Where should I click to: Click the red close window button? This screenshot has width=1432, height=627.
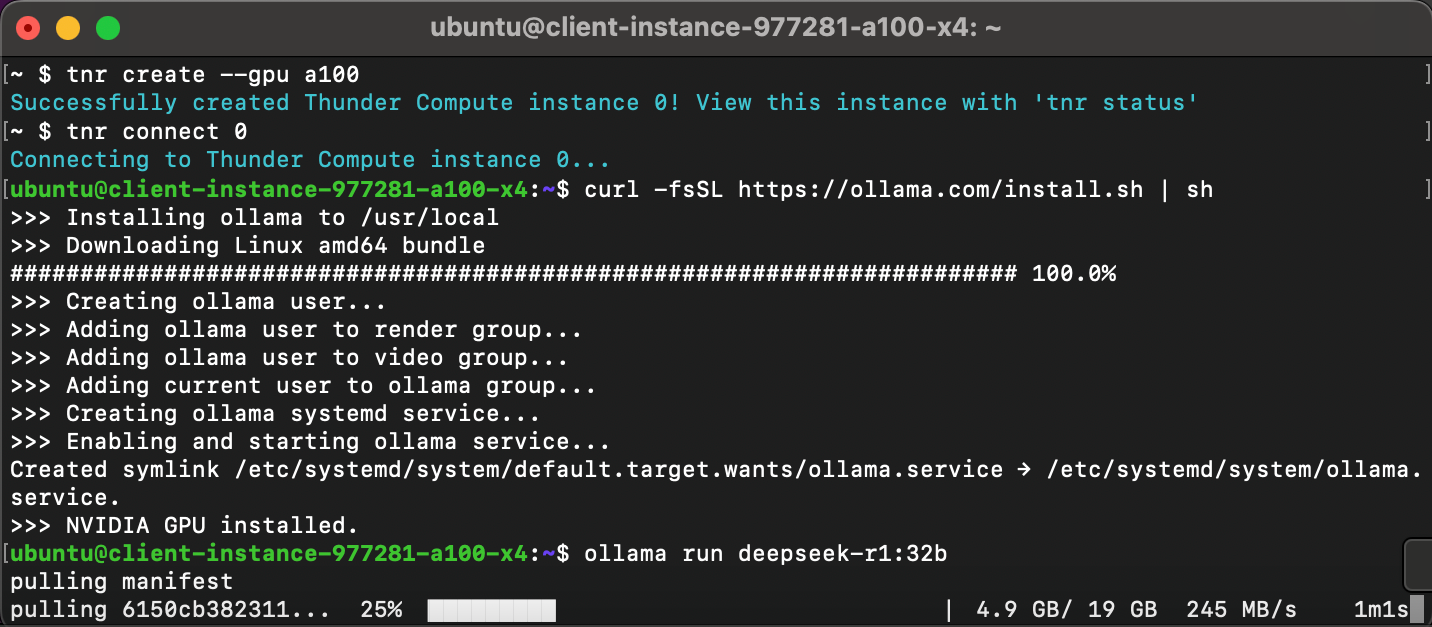27,28
